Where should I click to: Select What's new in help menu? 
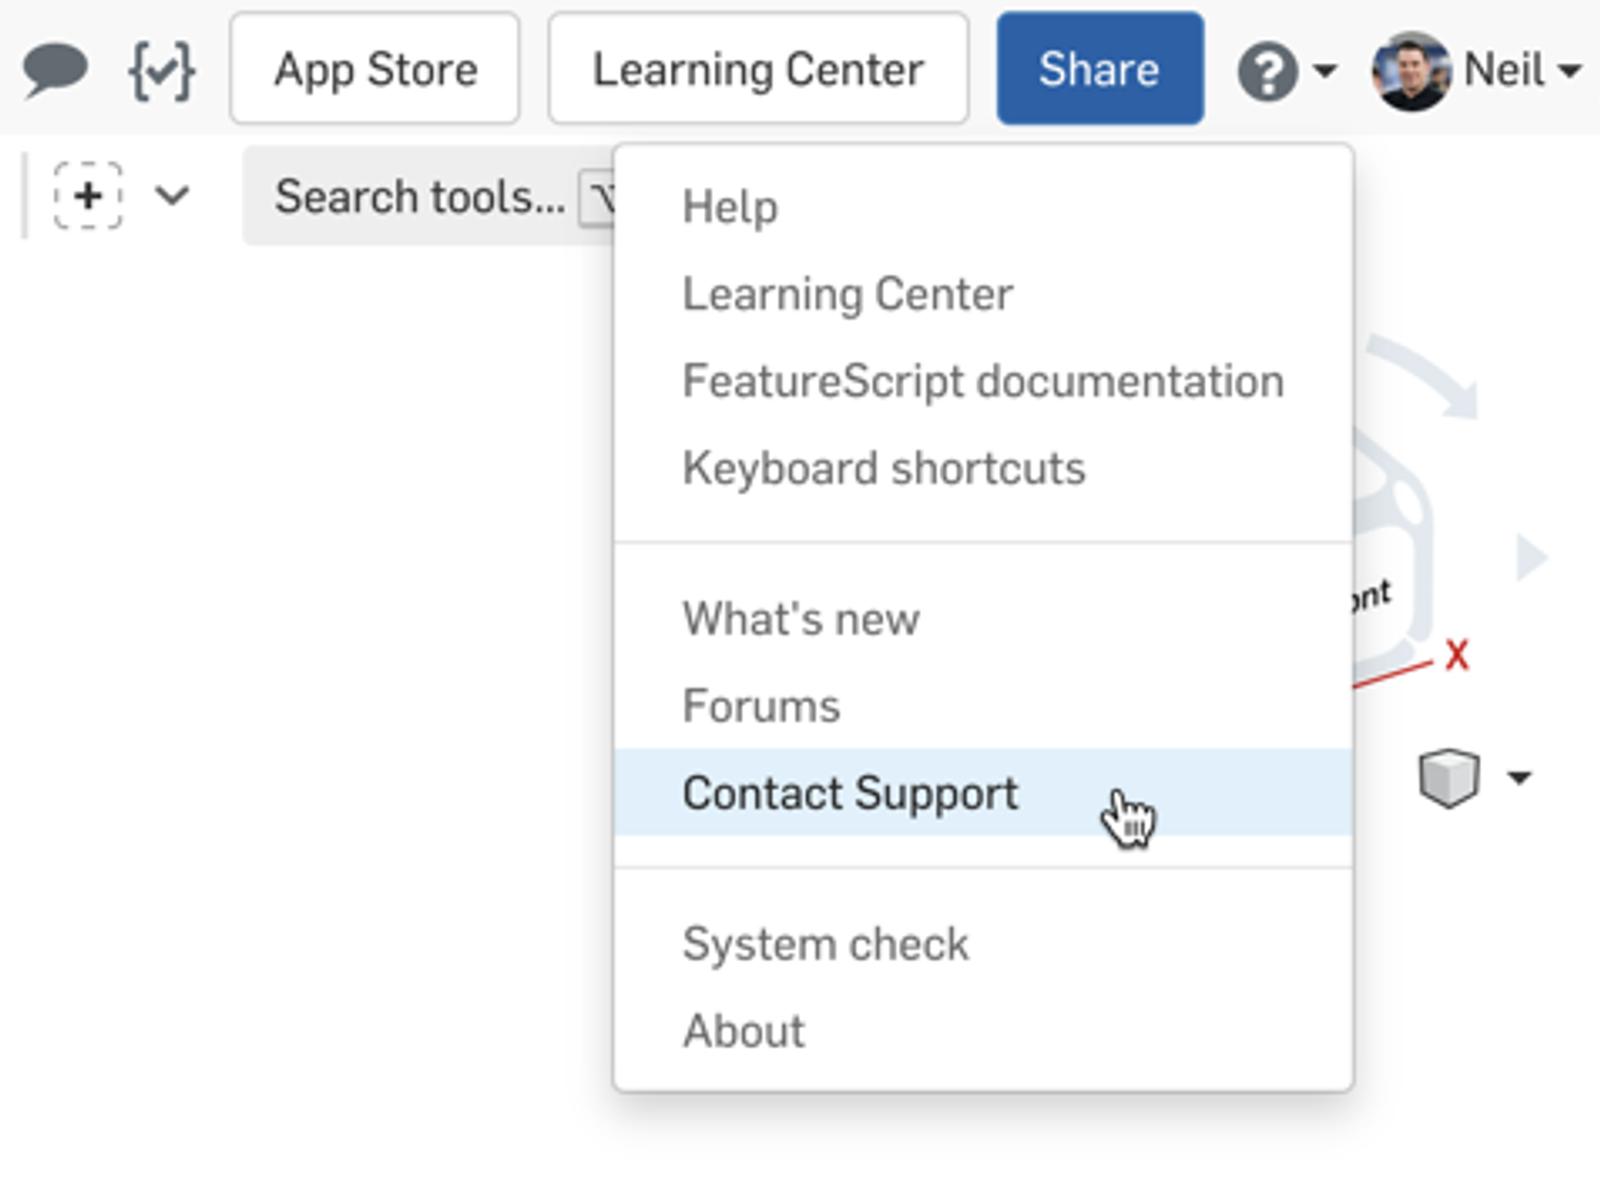[x=800, y=619]
